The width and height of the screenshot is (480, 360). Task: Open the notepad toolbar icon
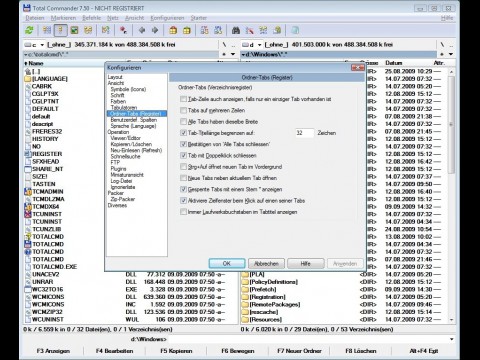(x=295, y=30)
